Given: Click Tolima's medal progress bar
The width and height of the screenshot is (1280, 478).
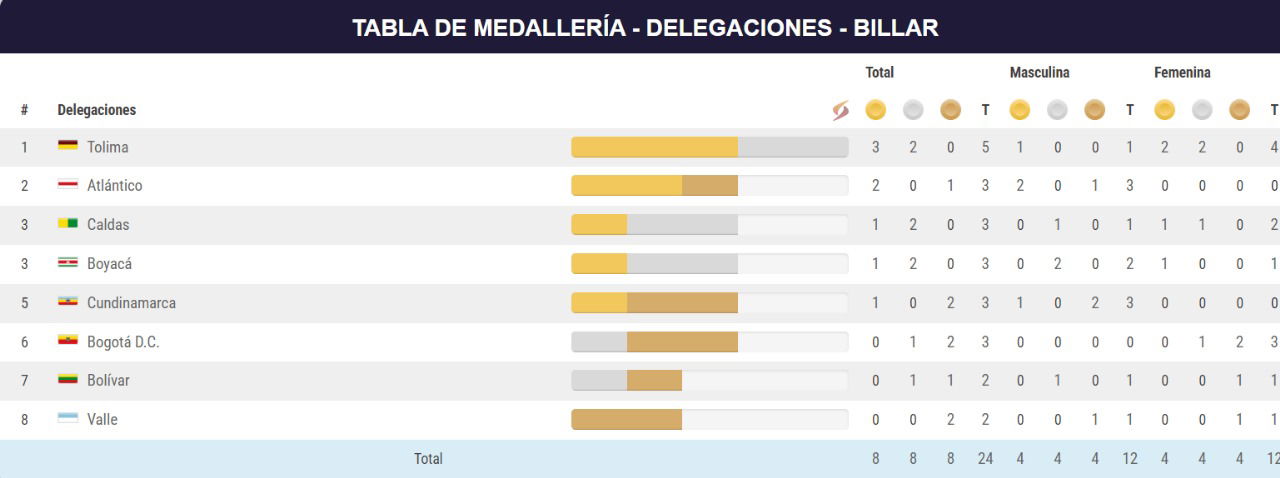Looking at the screenshot, I should click(x=709, y=147).
